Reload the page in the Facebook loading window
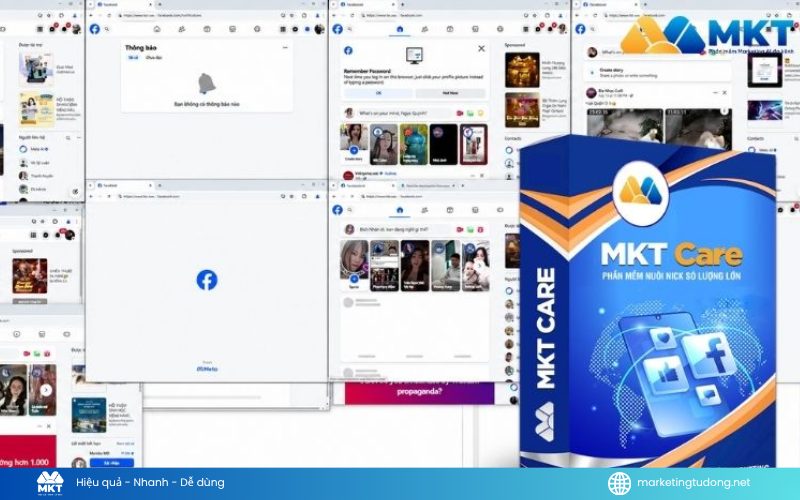 tap(109, 196)
